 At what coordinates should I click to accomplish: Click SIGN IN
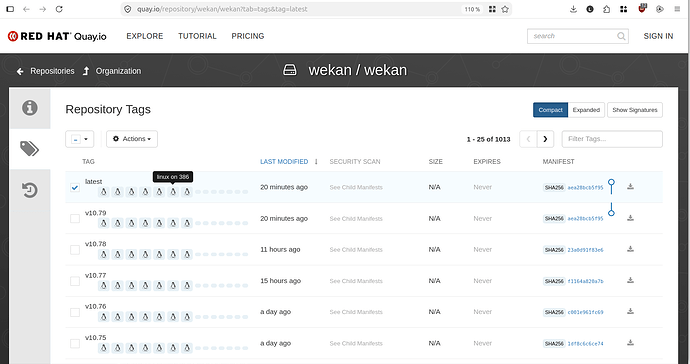click(x=658, y=36)
